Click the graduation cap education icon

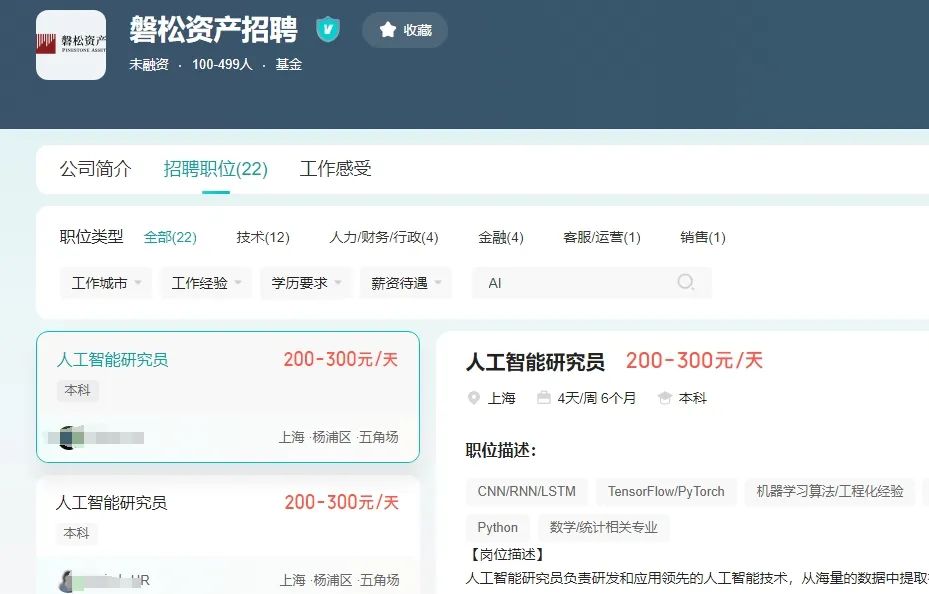[x=665, y=398]
